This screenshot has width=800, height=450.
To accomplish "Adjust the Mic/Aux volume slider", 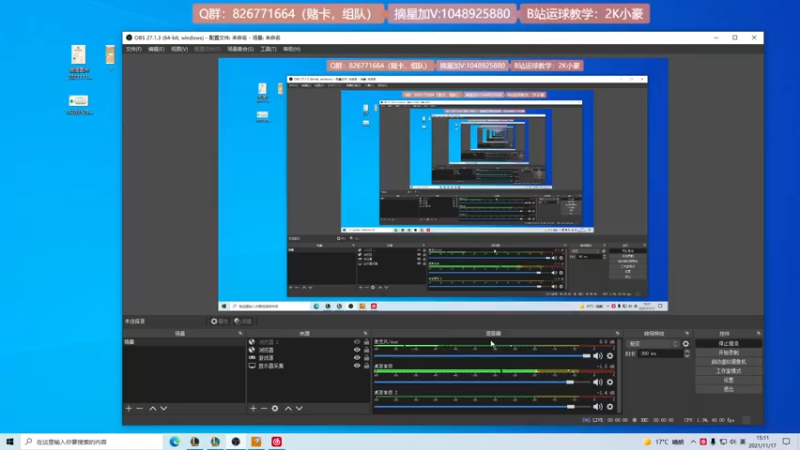I will pyautogui.click(x=482, y=356).
